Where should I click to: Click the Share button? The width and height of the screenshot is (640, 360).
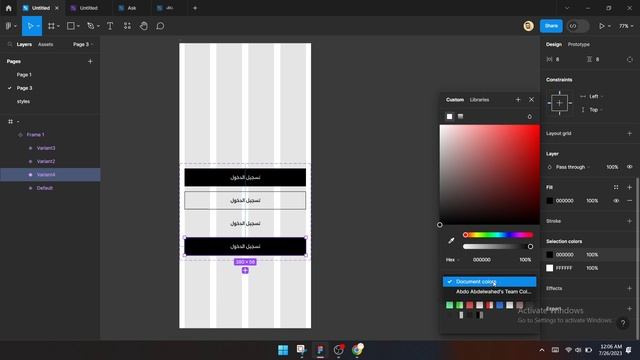pos(551,26)
